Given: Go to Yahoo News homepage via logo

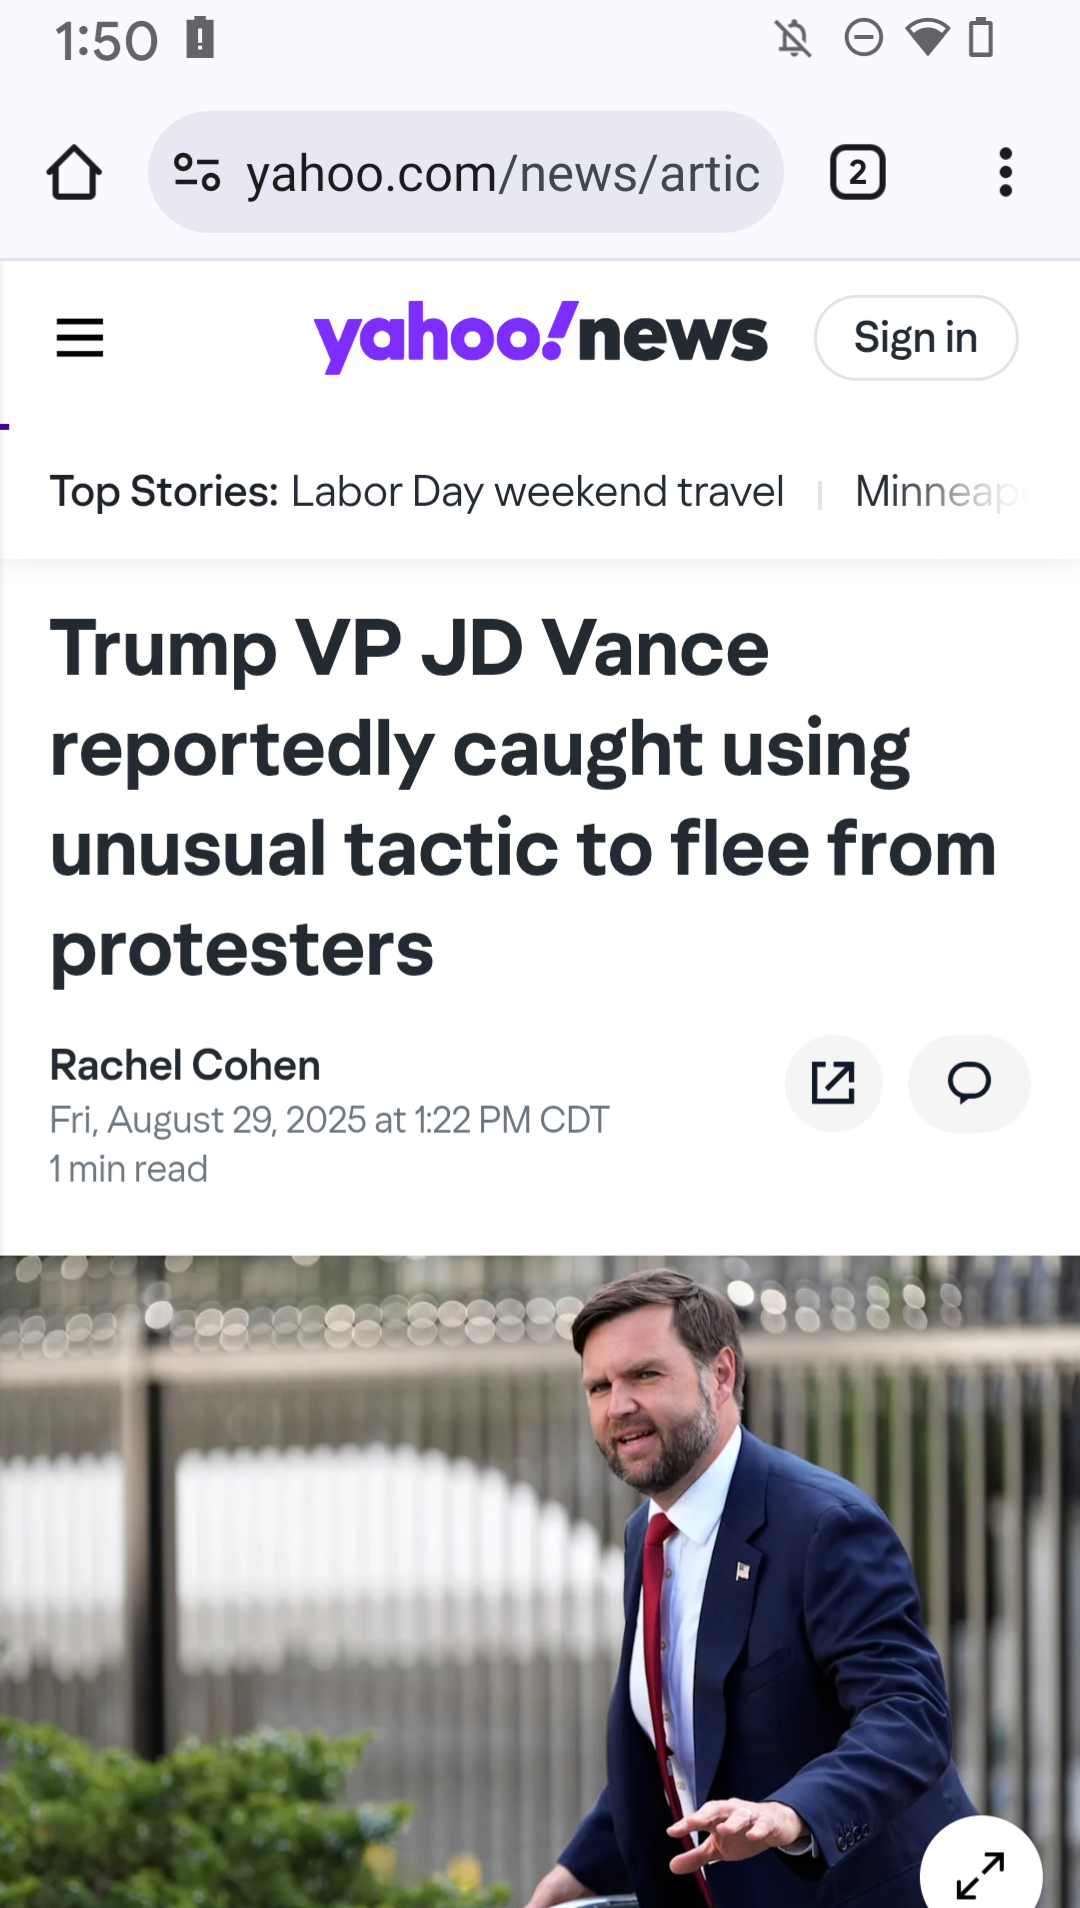Looking at the screenshot, I should point(540,337).
